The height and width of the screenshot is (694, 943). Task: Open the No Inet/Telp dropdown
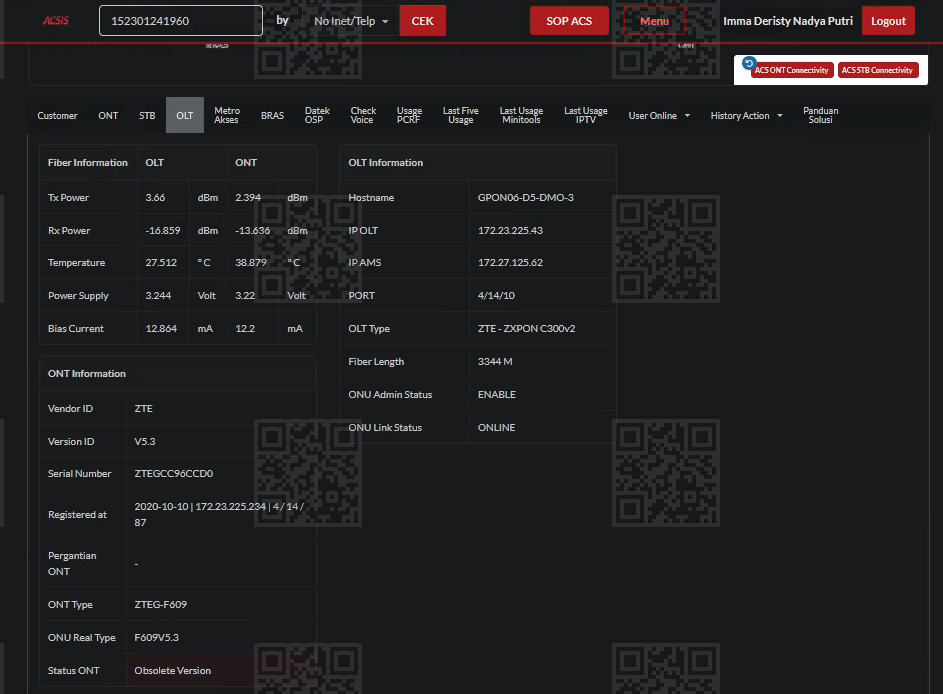click(350, 21)
